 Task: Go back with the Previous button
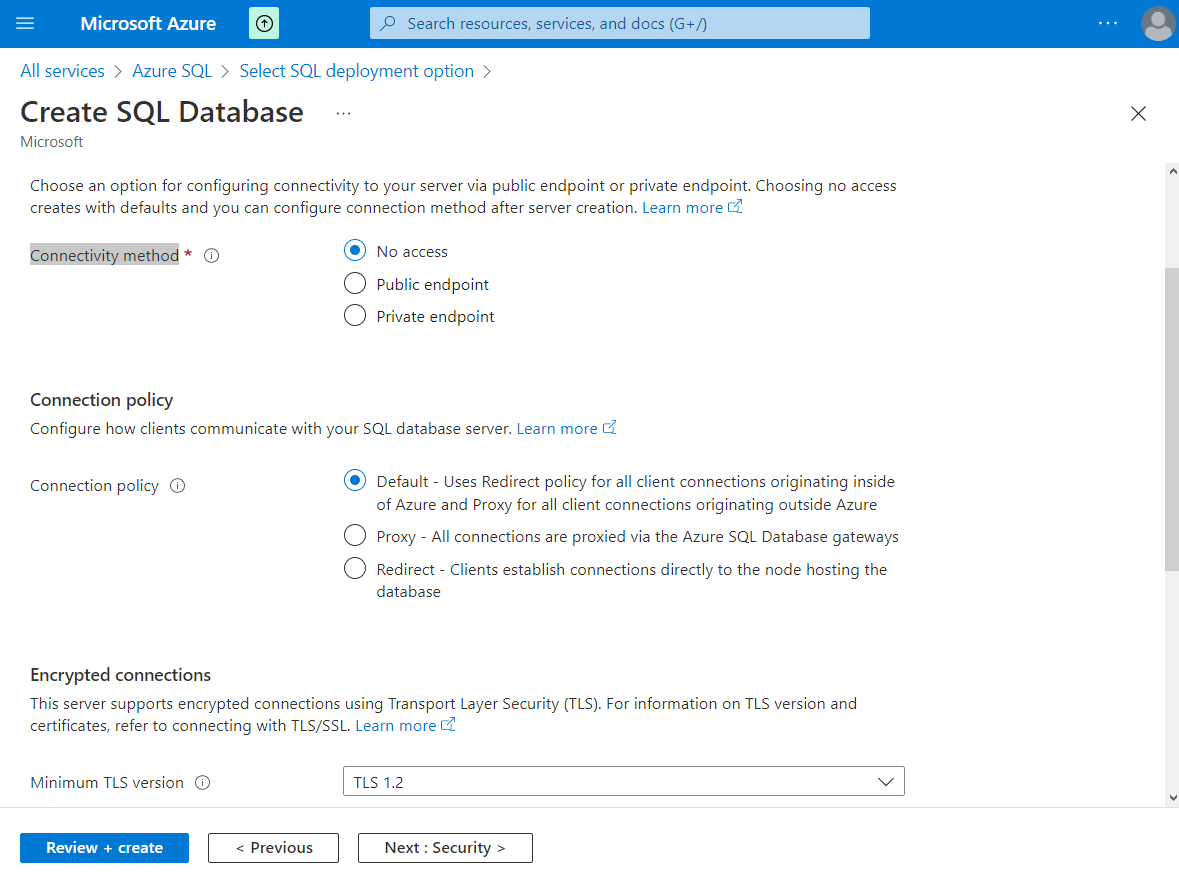[x=274, y=848]
